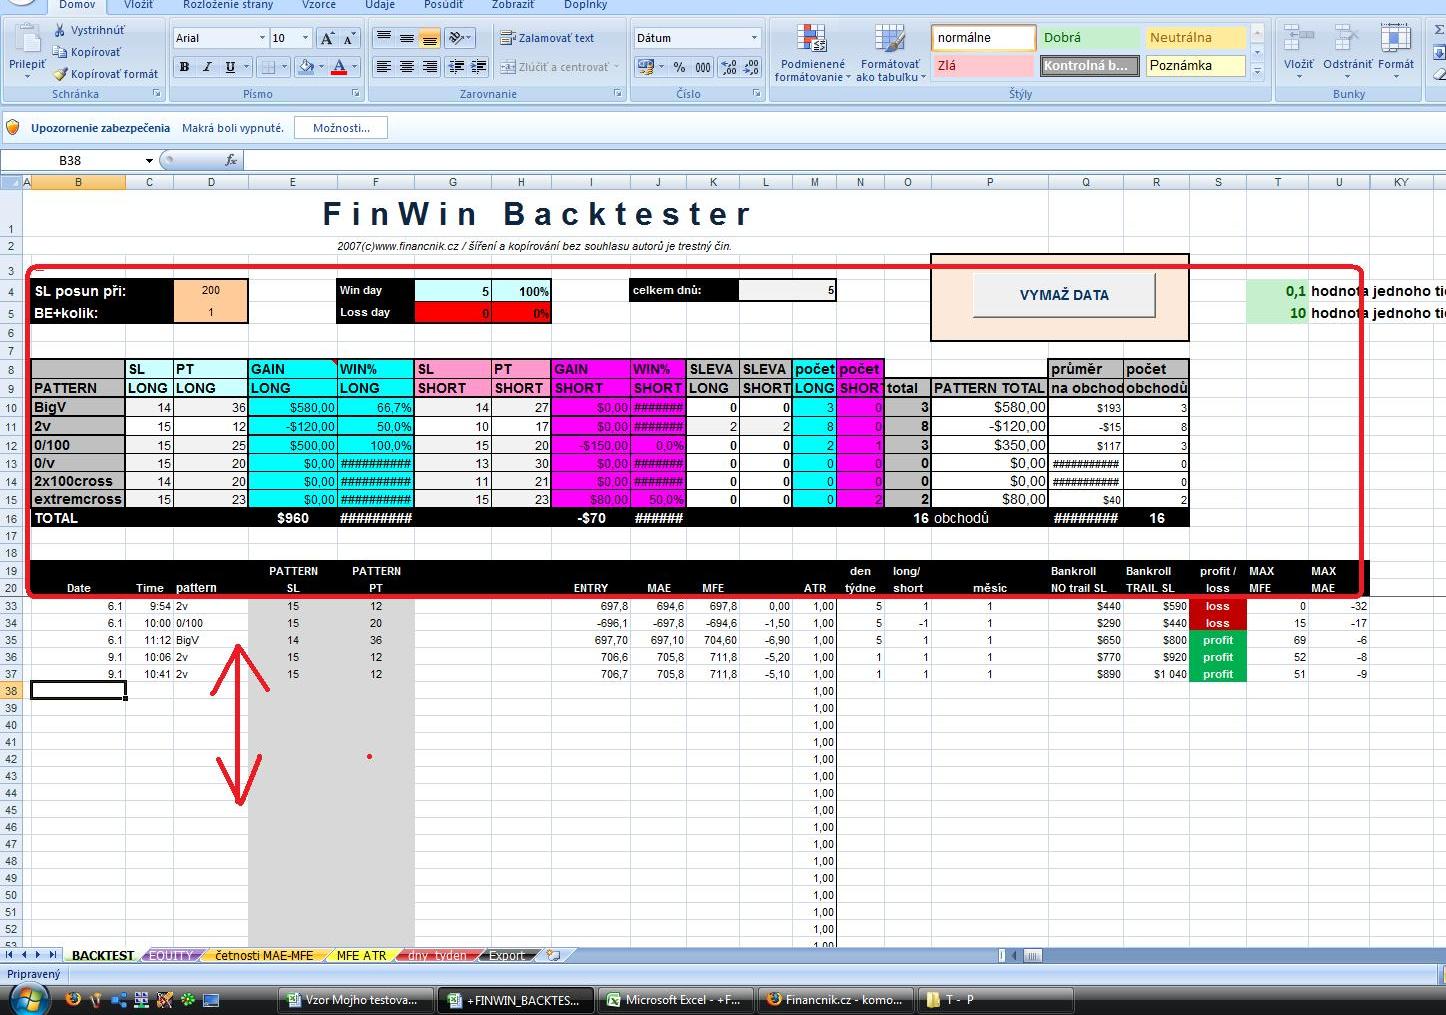Viewport: 1446px width, 1015px height.
Task: Switch to the Údaje ribbon tab
Action: (380, 5)
